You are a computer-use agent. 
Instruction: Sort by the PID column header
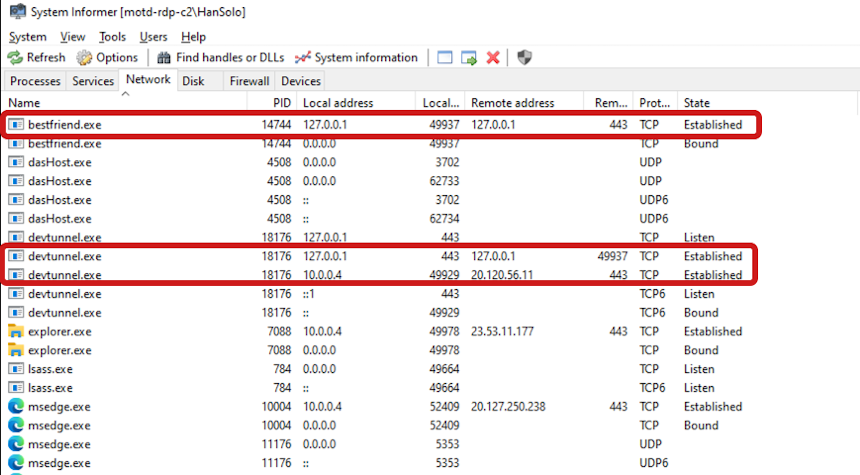[x=272, y=103]
